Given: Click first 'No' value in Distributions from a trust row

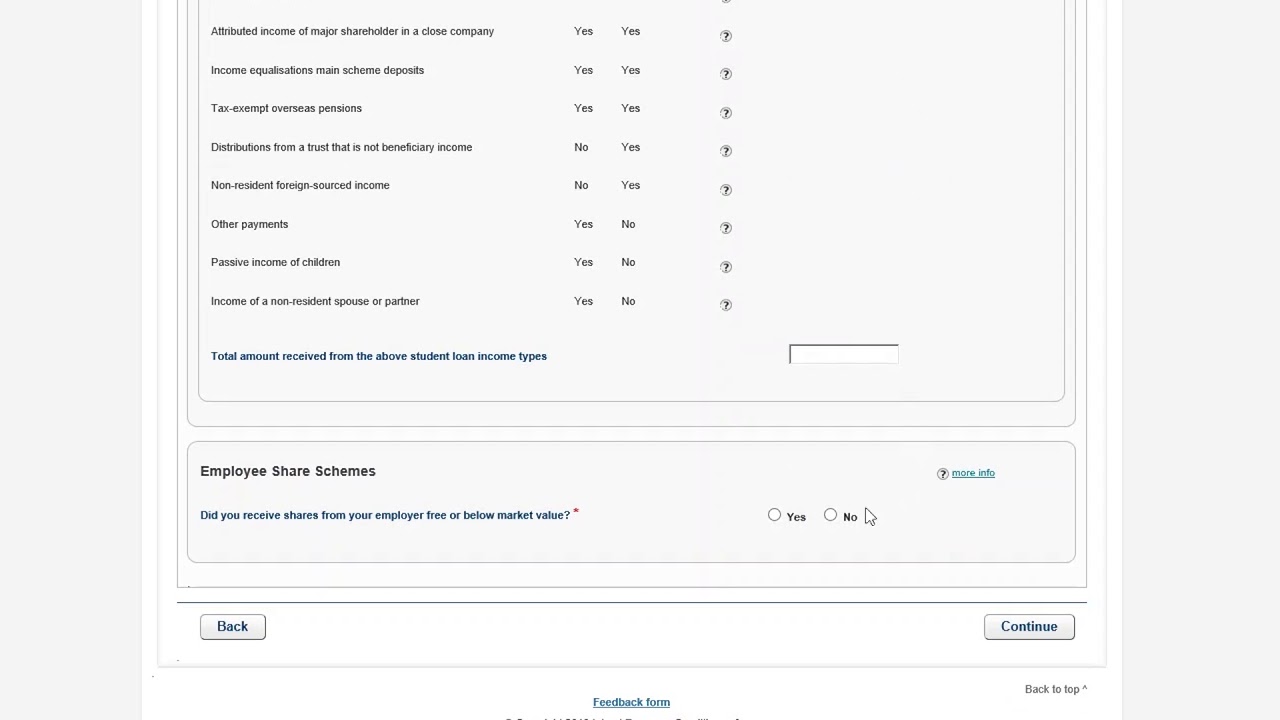Looking at the screenshot, I should (x=581, y=147).
